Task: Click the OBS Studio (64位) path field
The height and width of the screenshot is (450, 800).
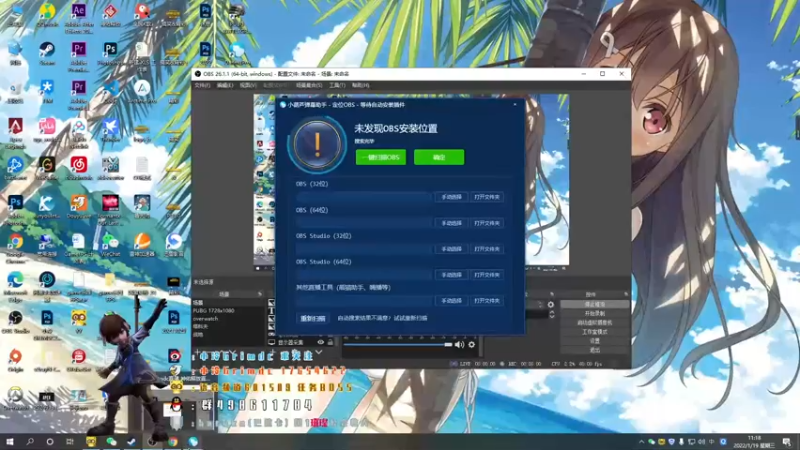Action: [x=364, y=275]
